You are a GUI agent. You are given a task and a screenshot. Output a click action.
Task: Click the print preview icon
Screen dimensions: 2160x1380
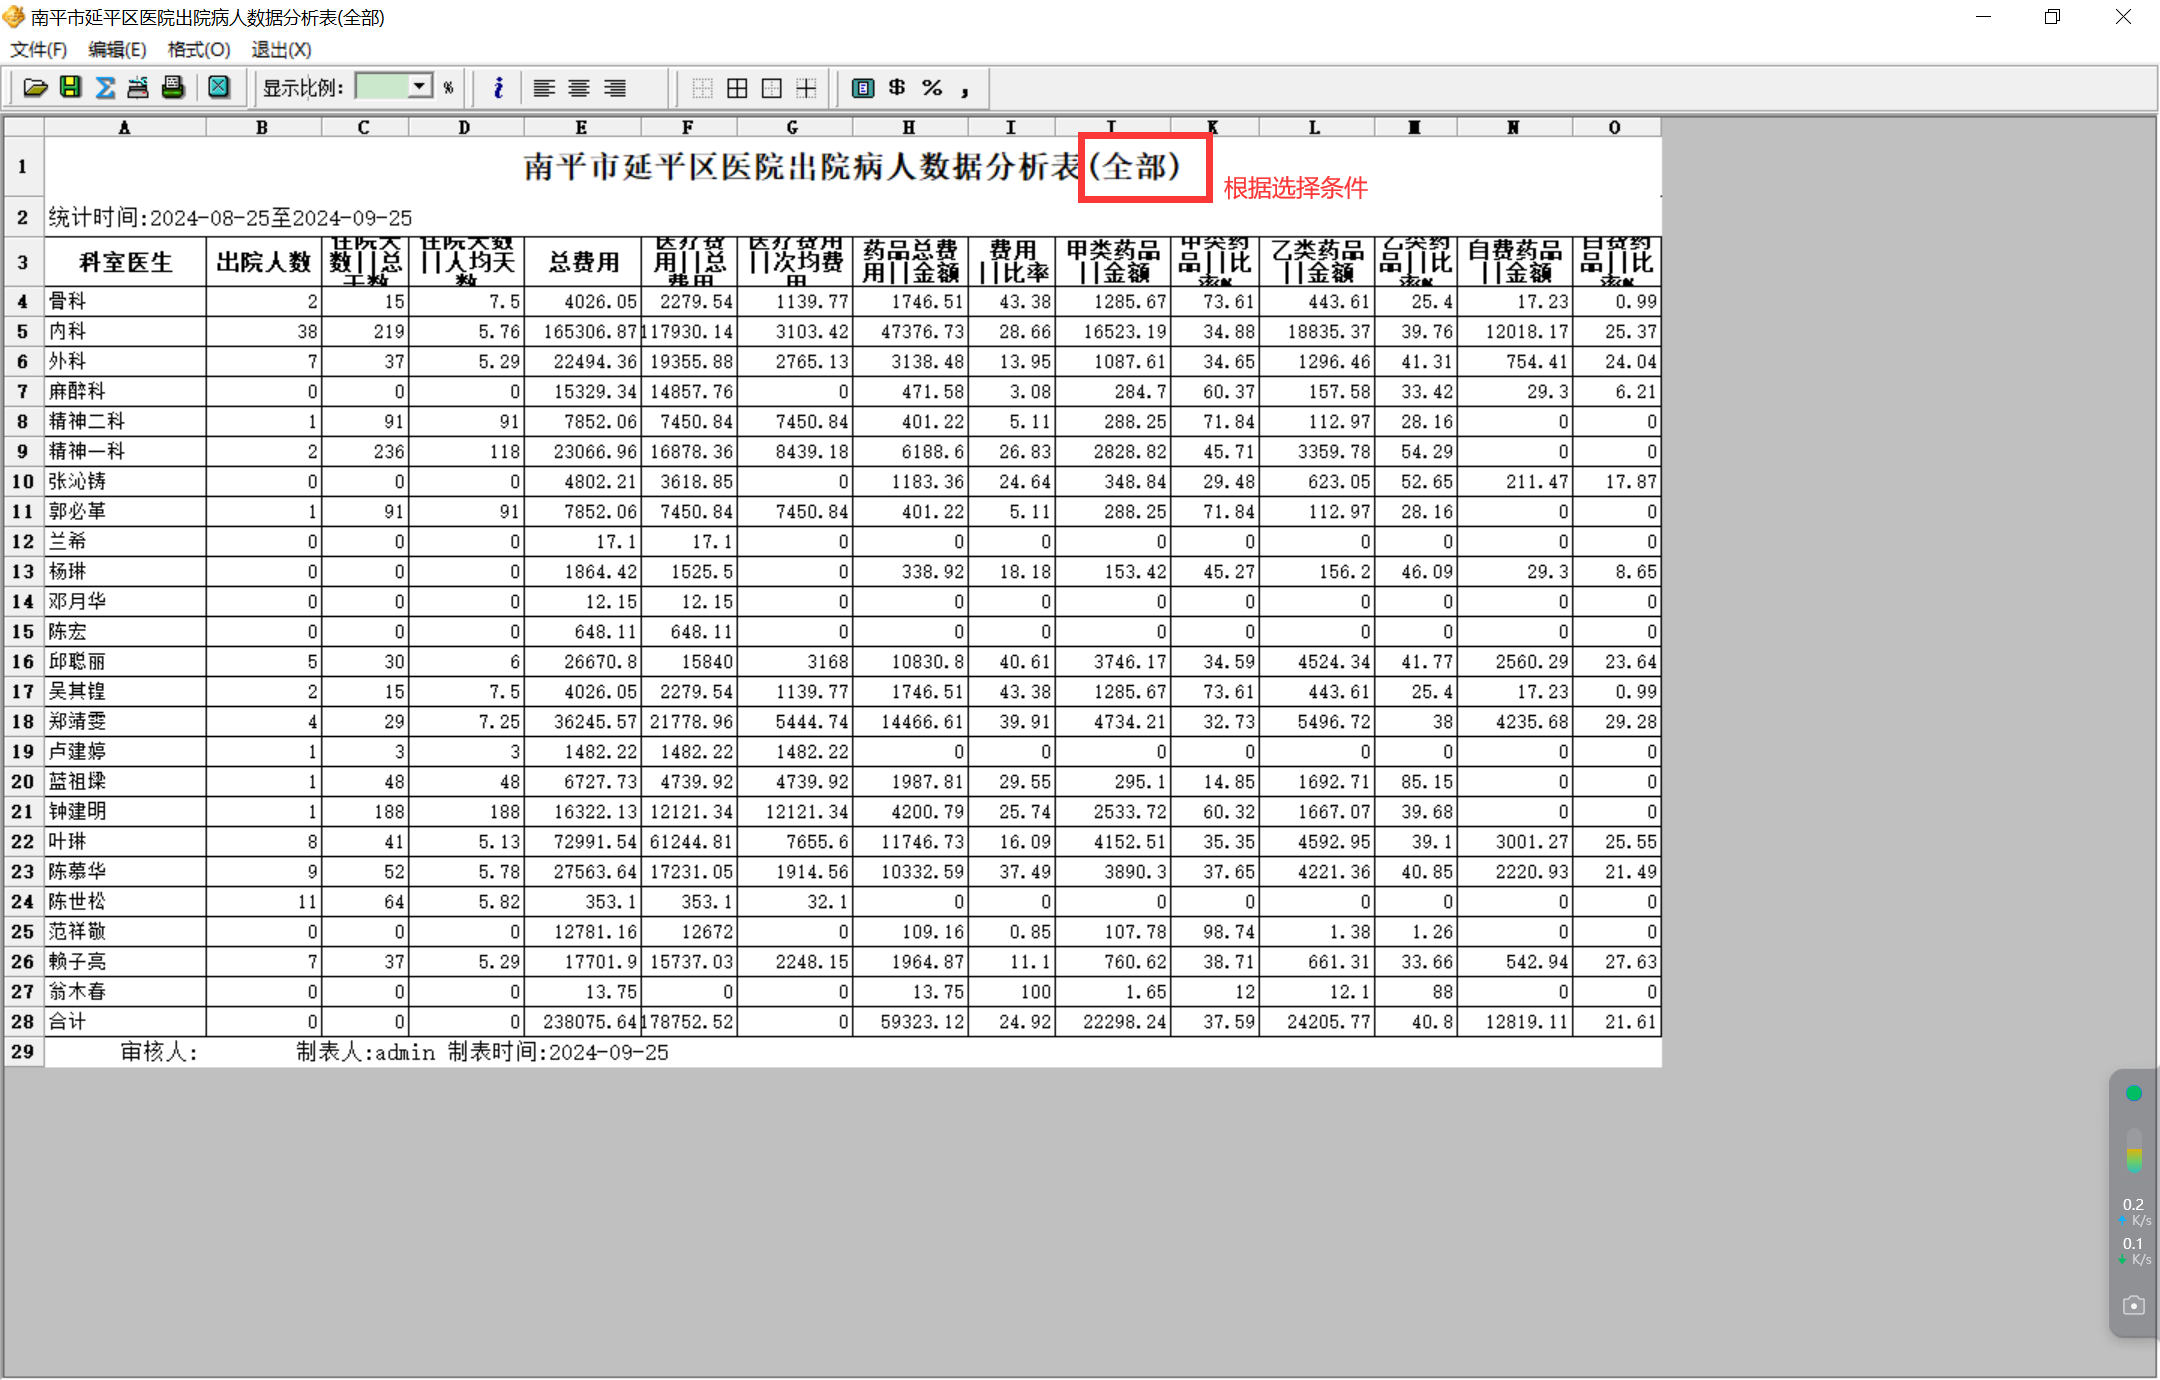[x=138, y=88]
